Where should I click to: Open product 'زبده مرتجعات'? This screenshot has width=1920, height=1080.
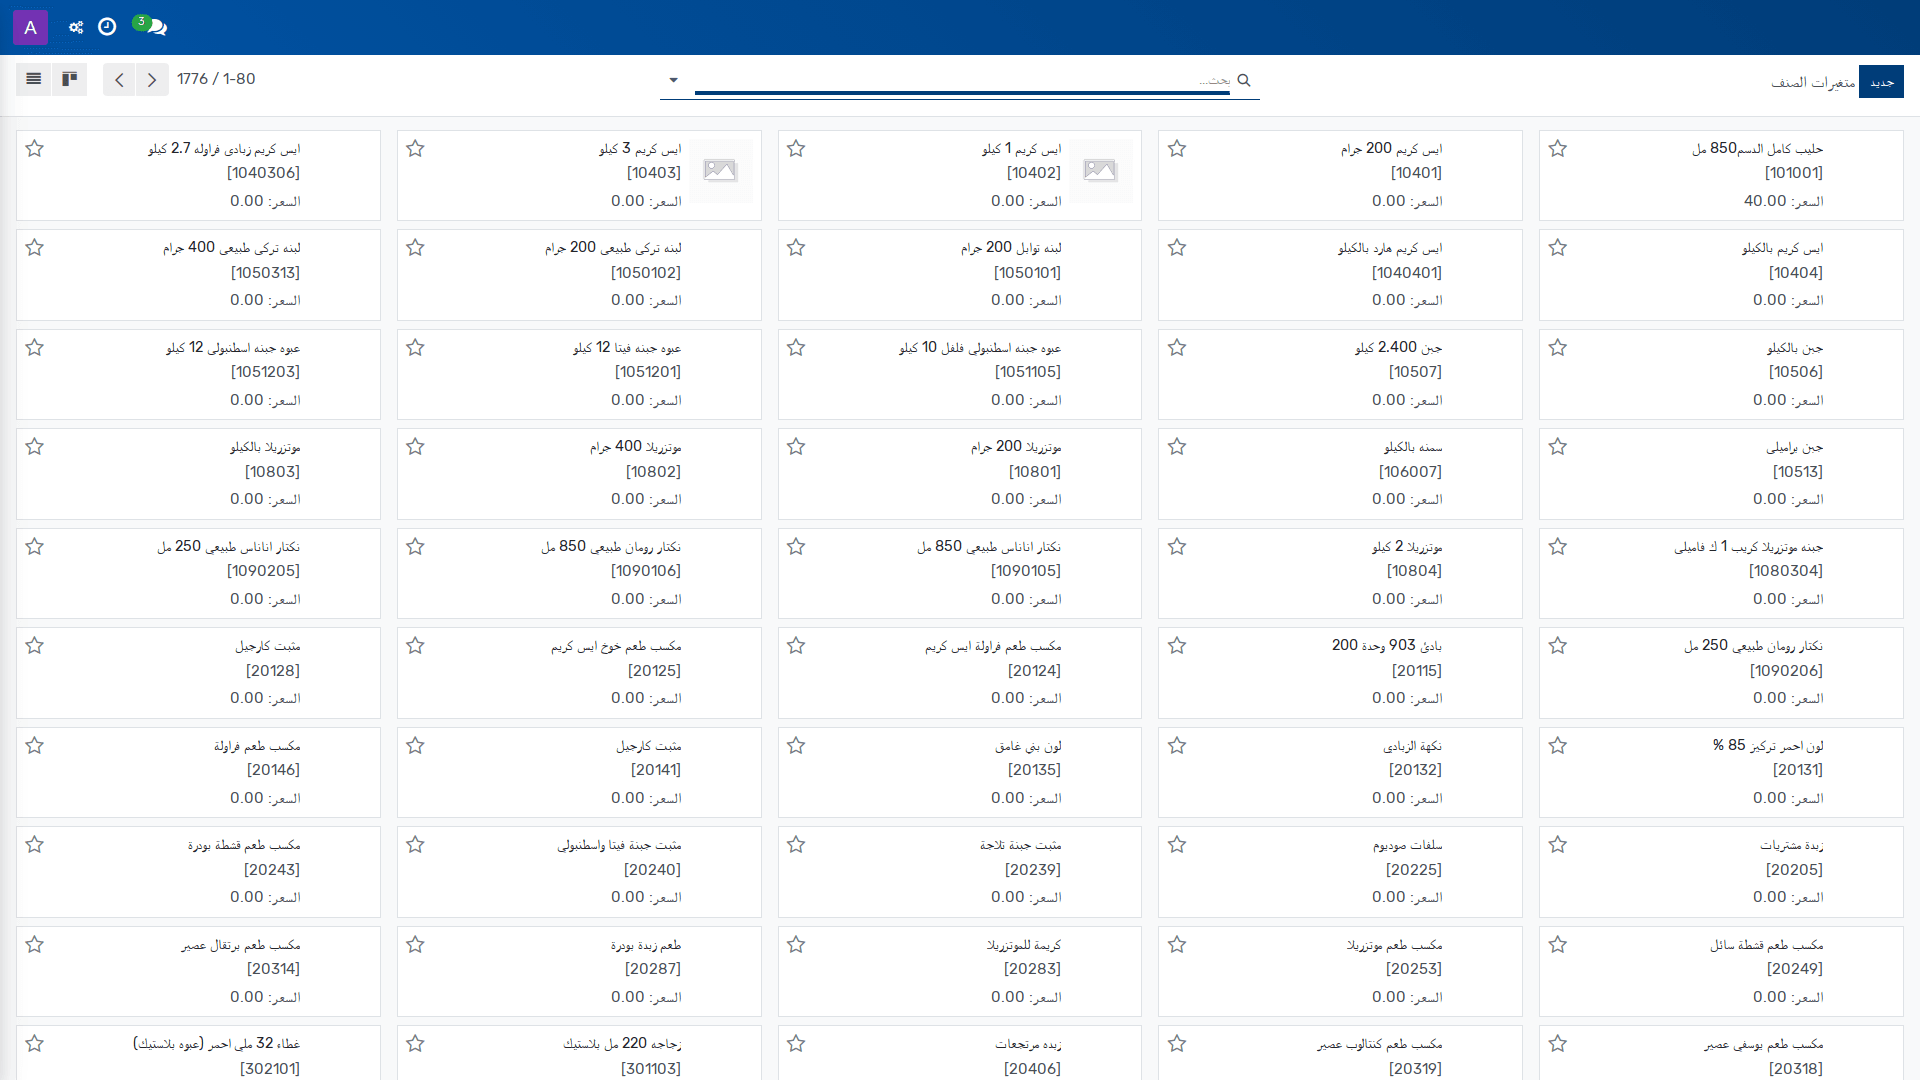[x=1028, y=1044]
